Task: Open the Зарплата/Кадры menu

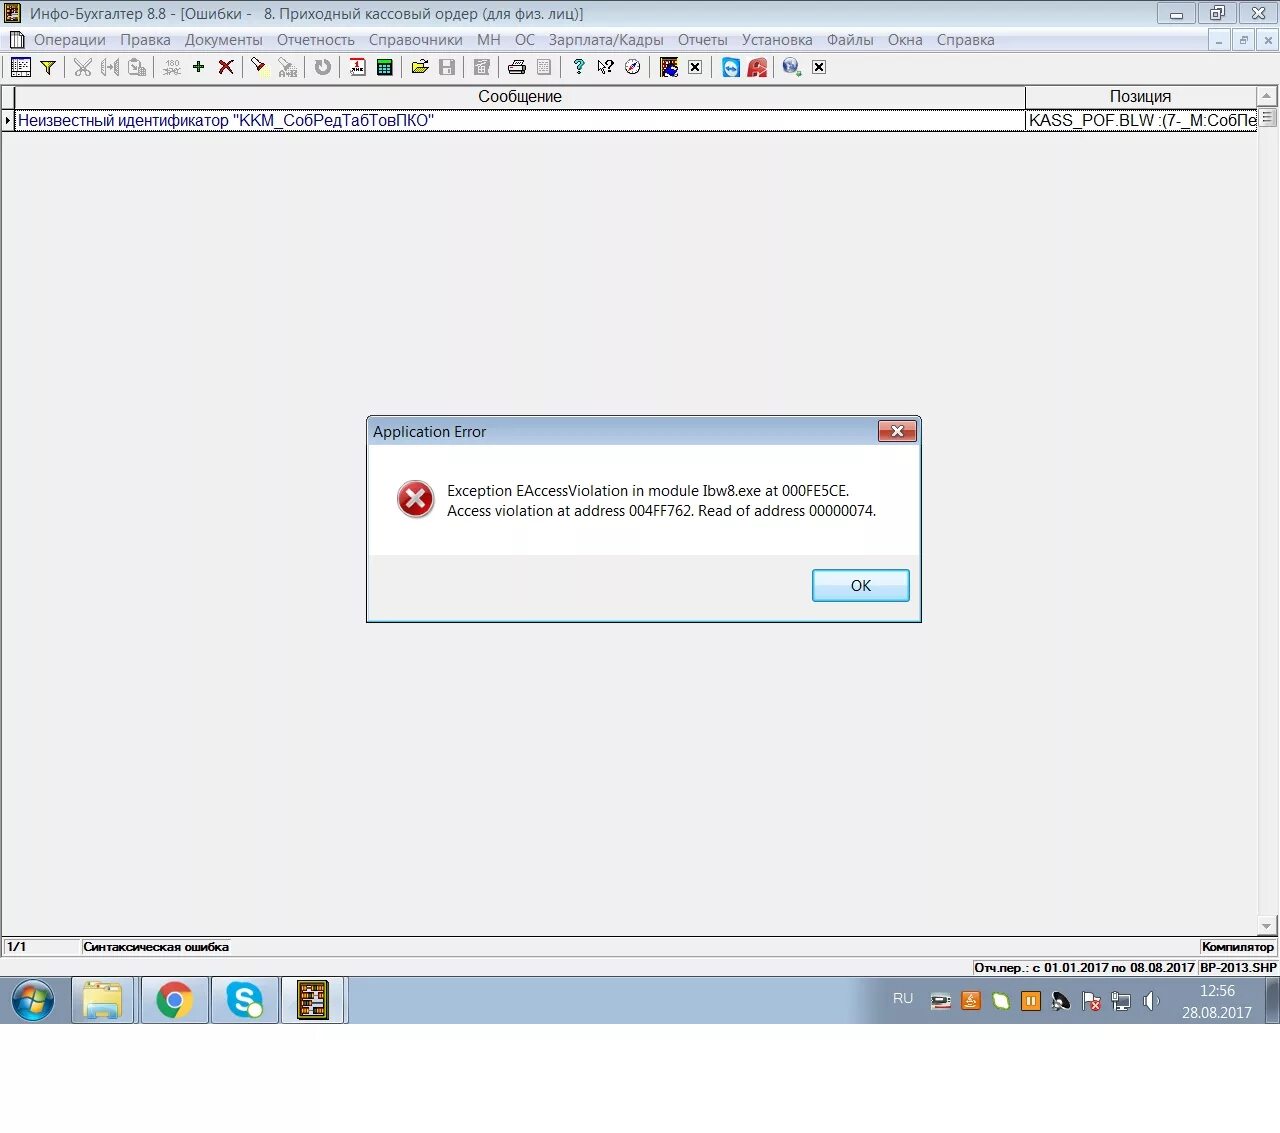Action: pos(606,40)
